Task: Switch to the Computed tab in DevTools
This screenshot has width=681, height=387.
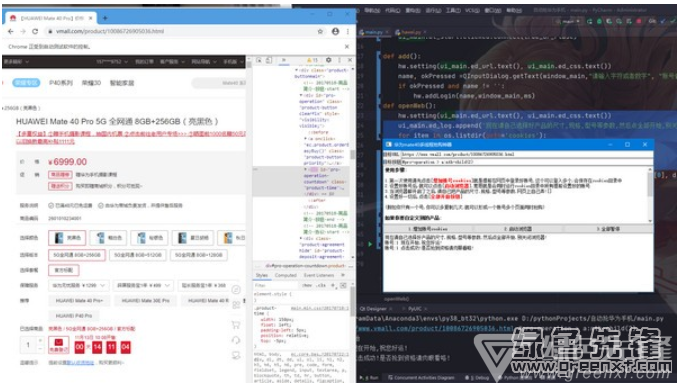Action: [285, 275]
